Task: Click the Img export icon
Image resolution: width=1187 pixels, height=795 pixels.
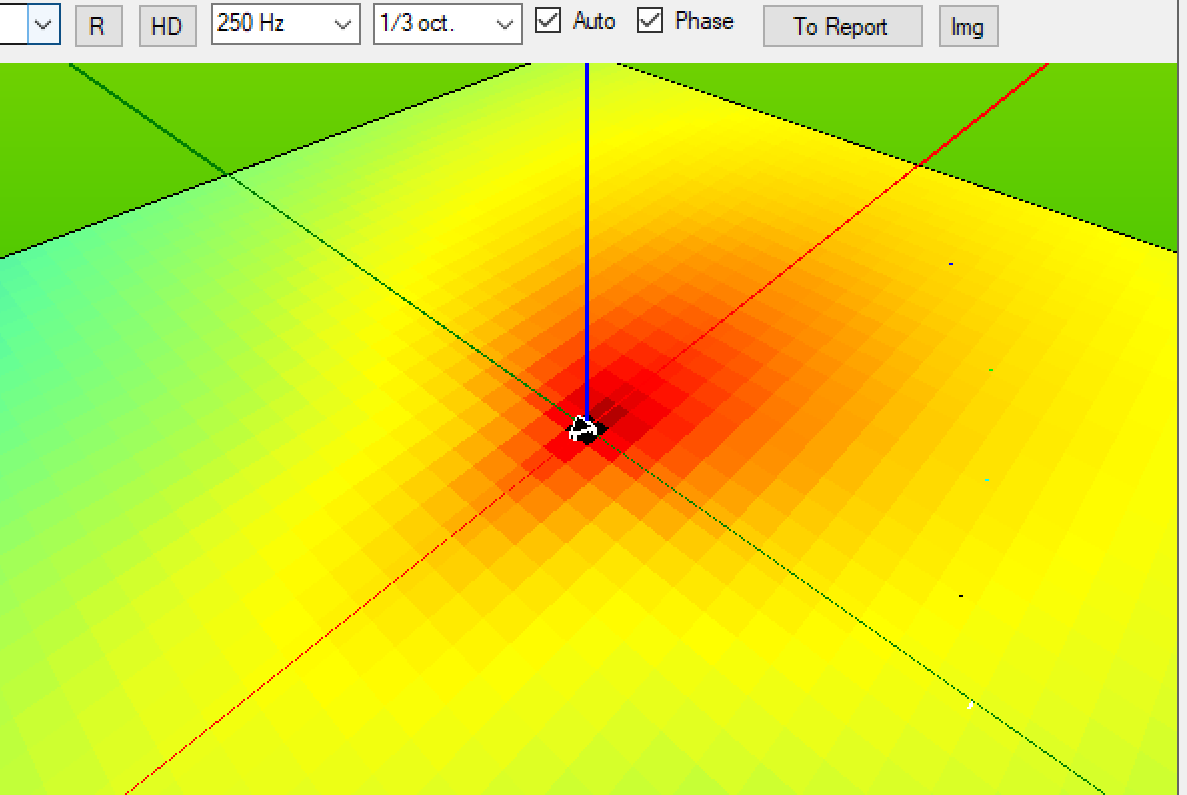Action: pos(967,26)
